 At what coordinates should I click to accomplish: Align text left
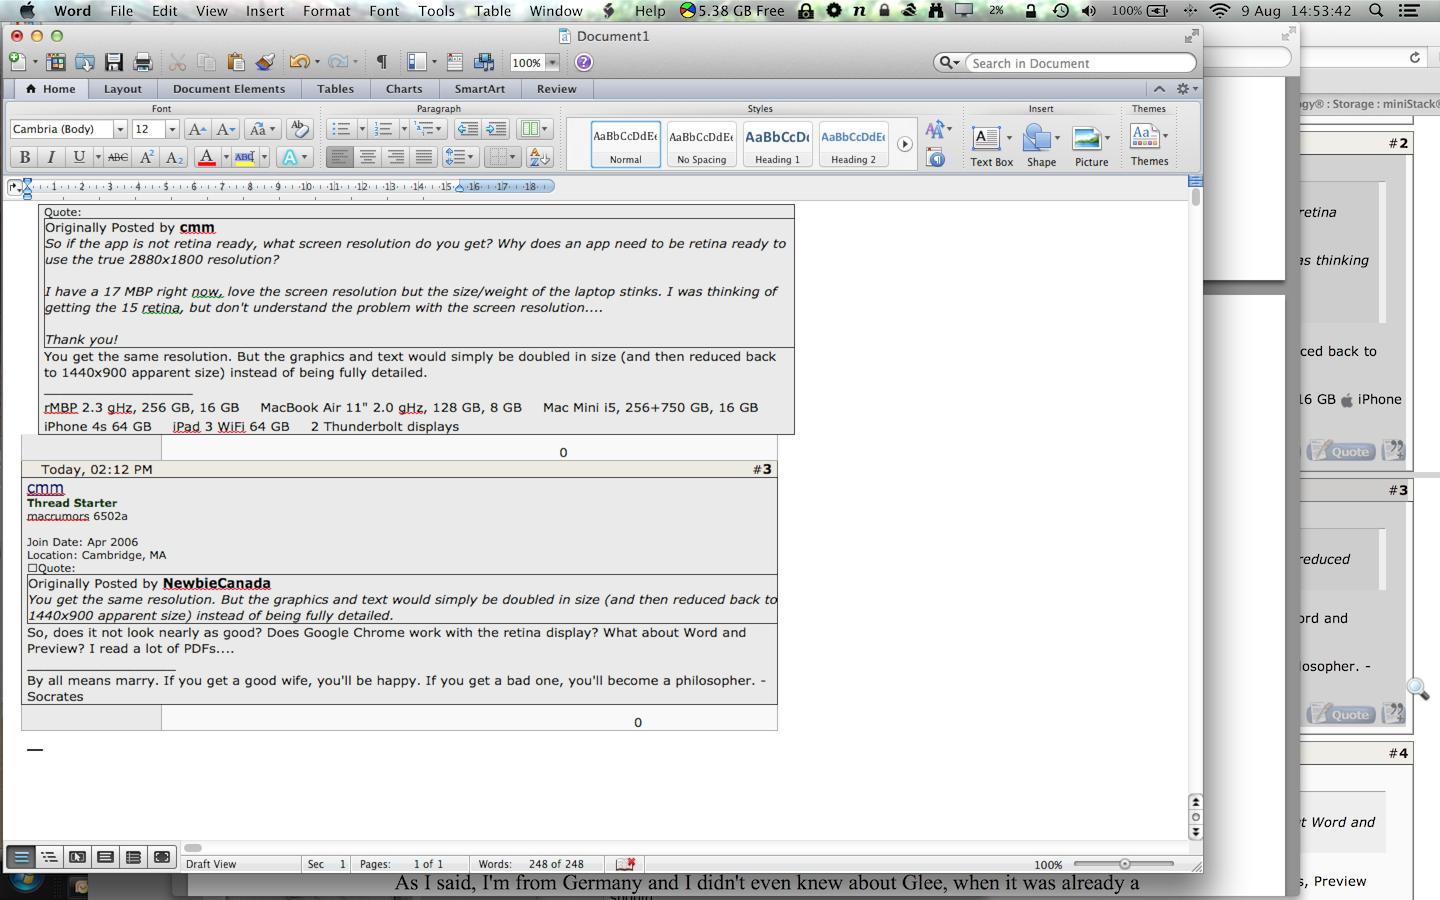coord(340,157)
